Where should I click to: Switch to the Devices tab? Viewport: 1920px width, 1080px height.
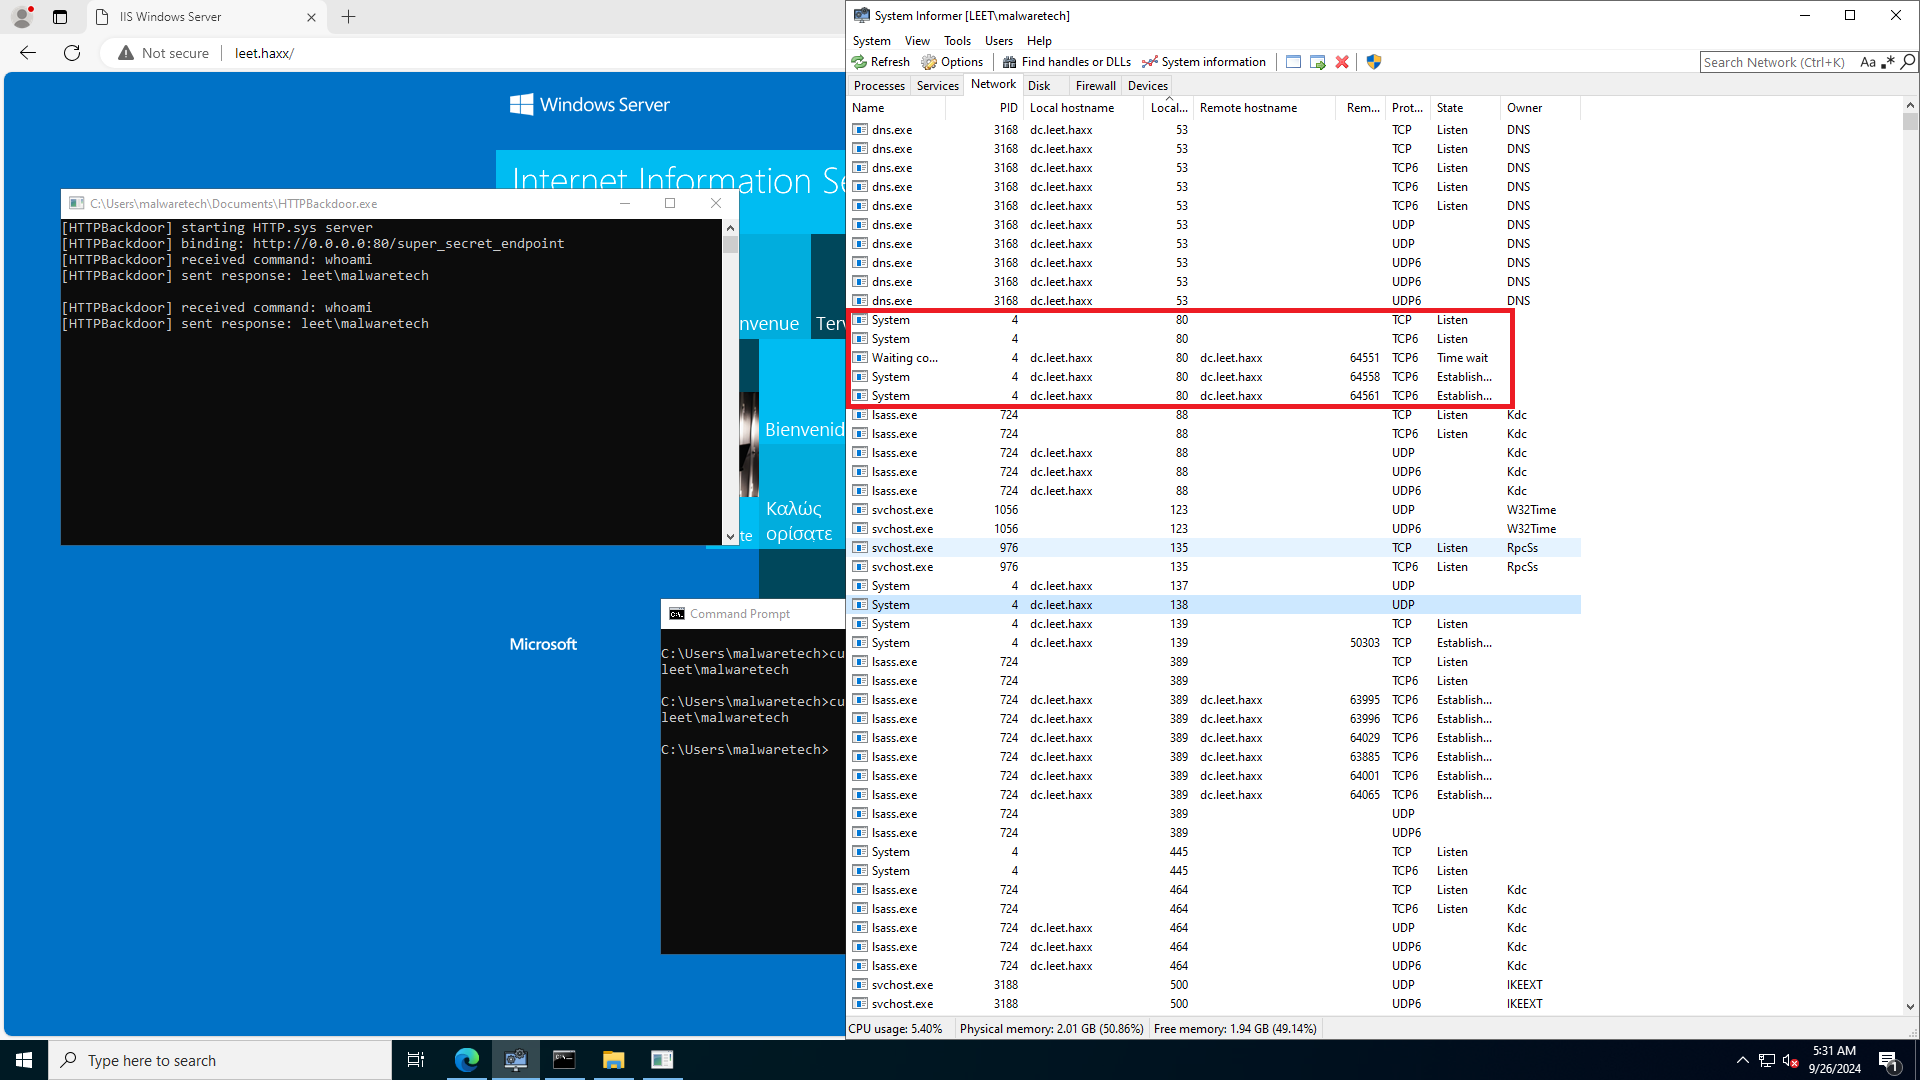(1147, 86)
